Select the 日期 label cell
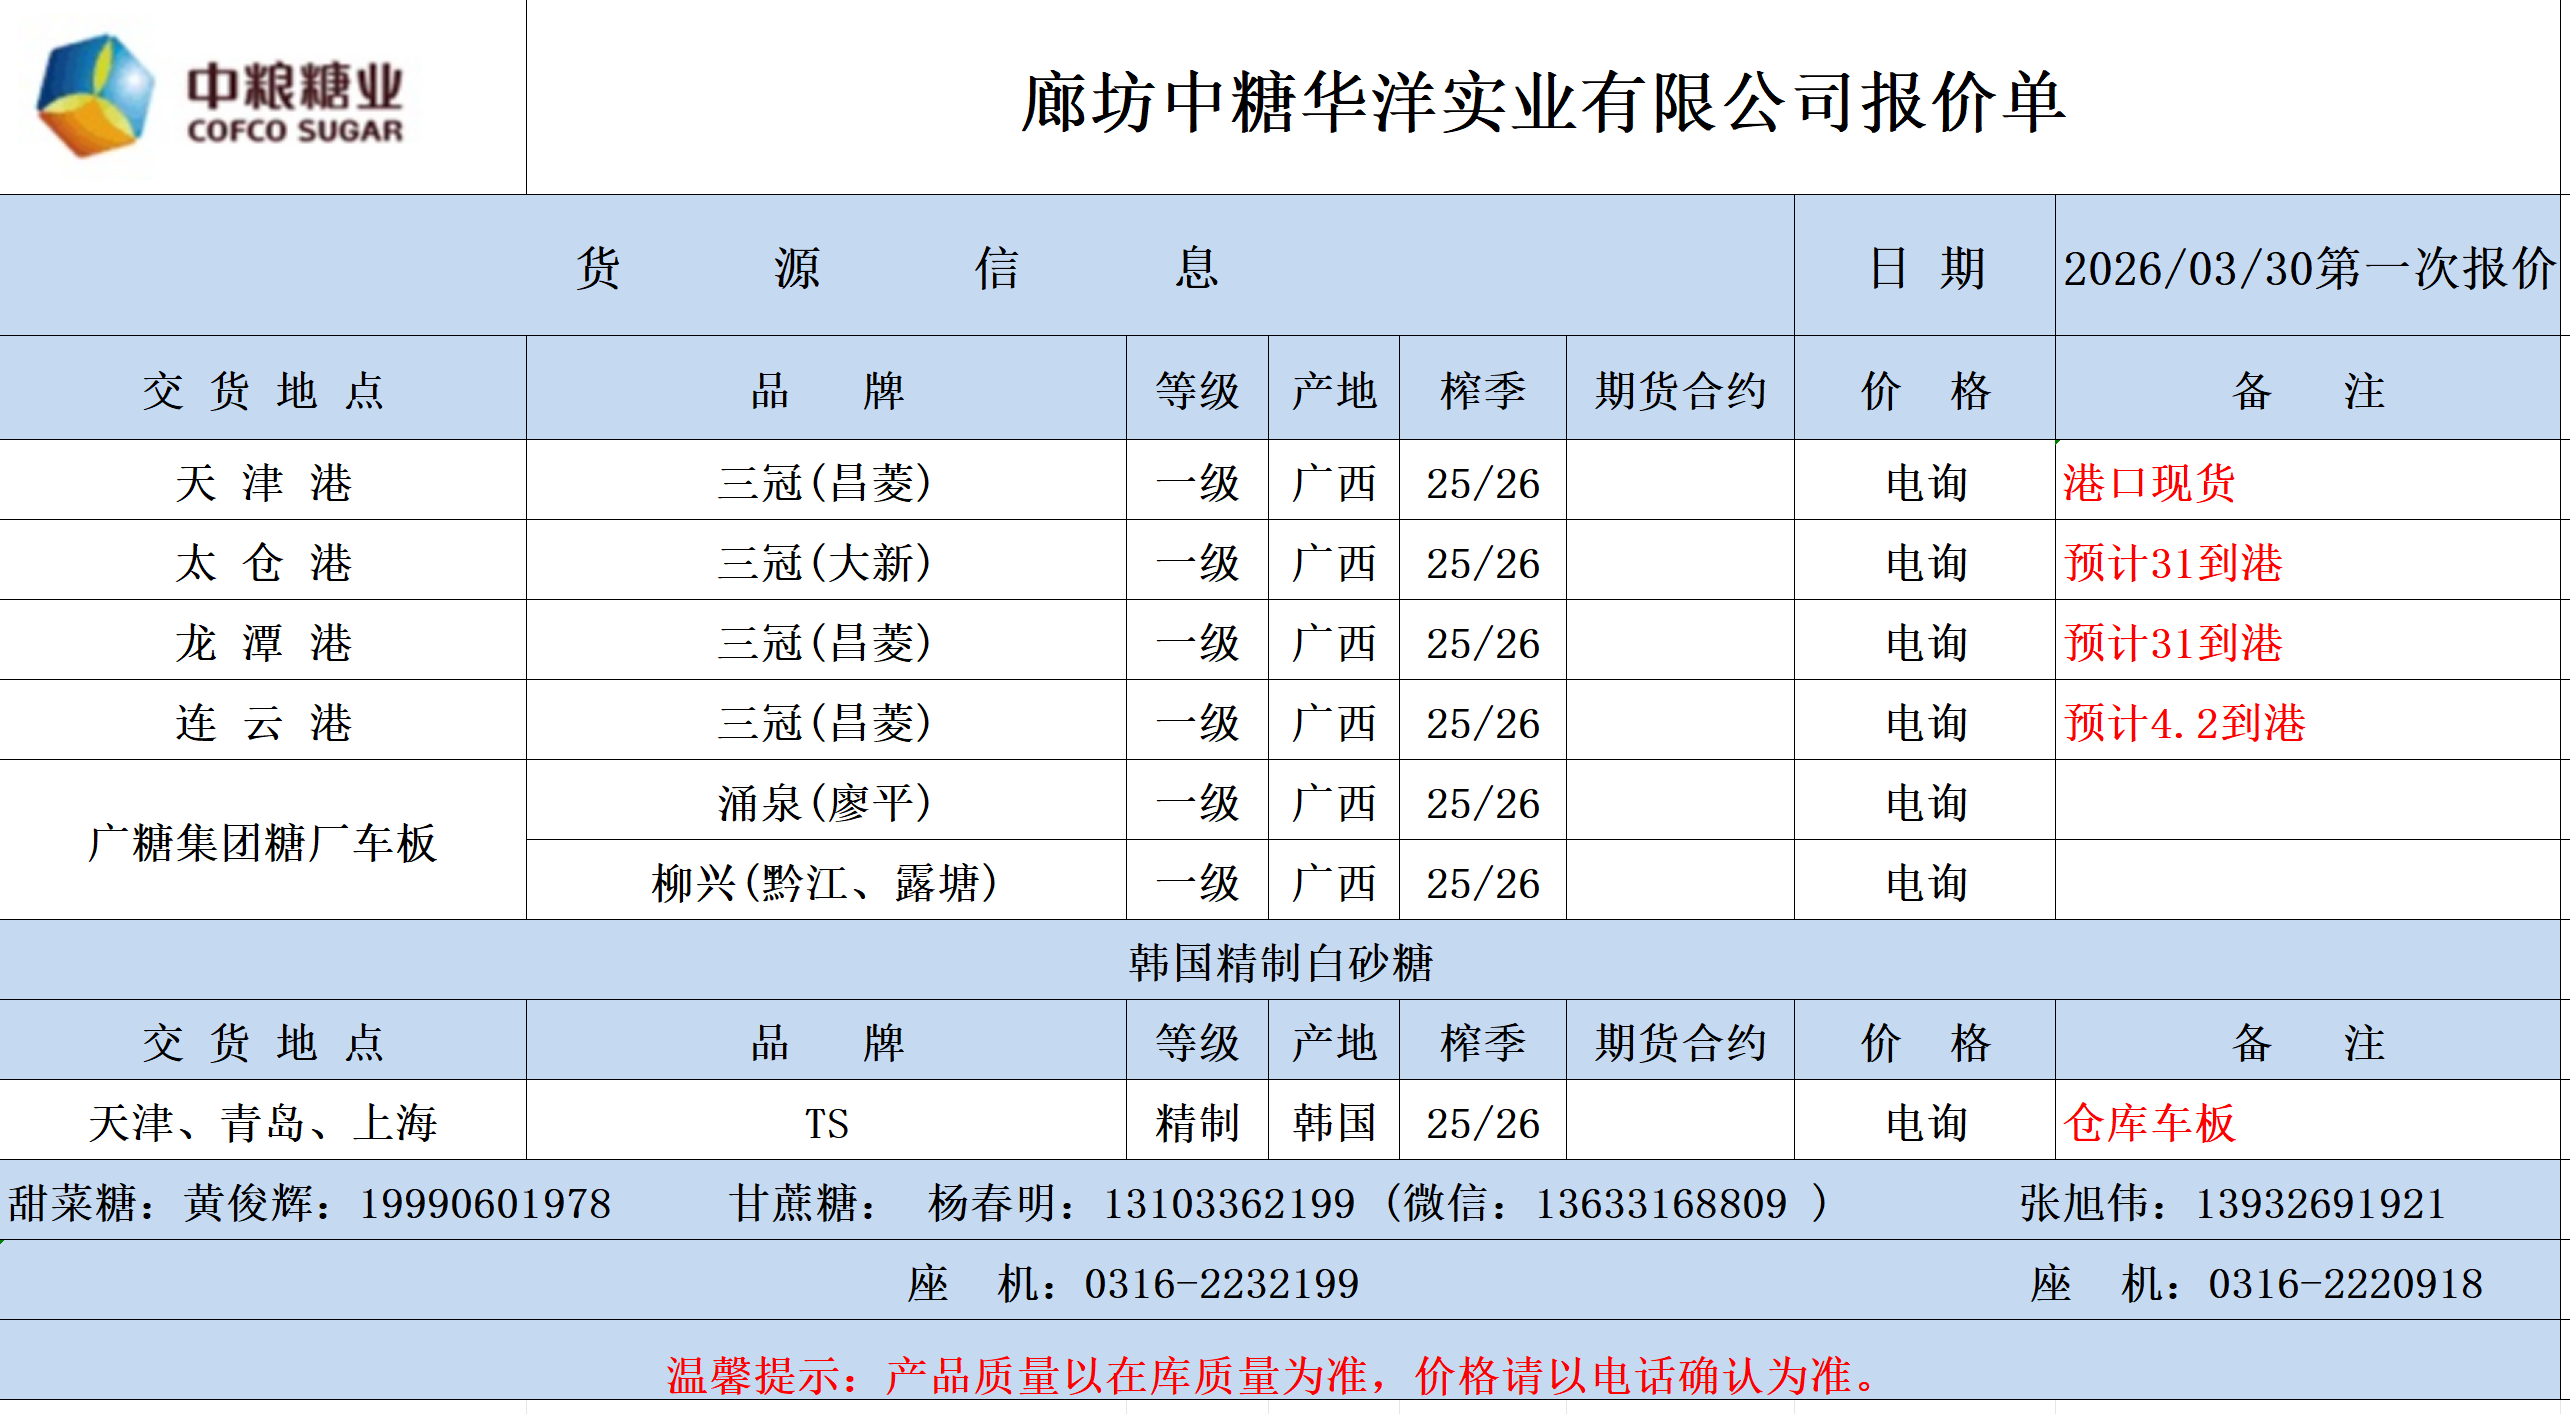Viewport: 2570px width, 1414px height. (x=1925, y=266)
